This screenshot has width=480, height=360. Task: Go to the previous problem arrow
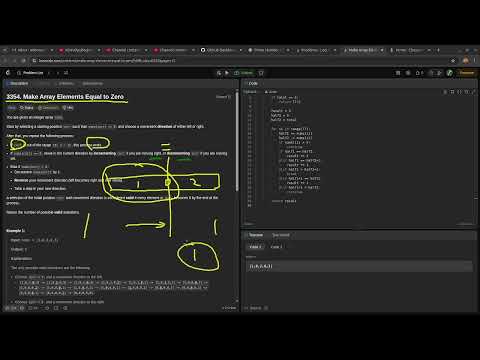point(49,73)
